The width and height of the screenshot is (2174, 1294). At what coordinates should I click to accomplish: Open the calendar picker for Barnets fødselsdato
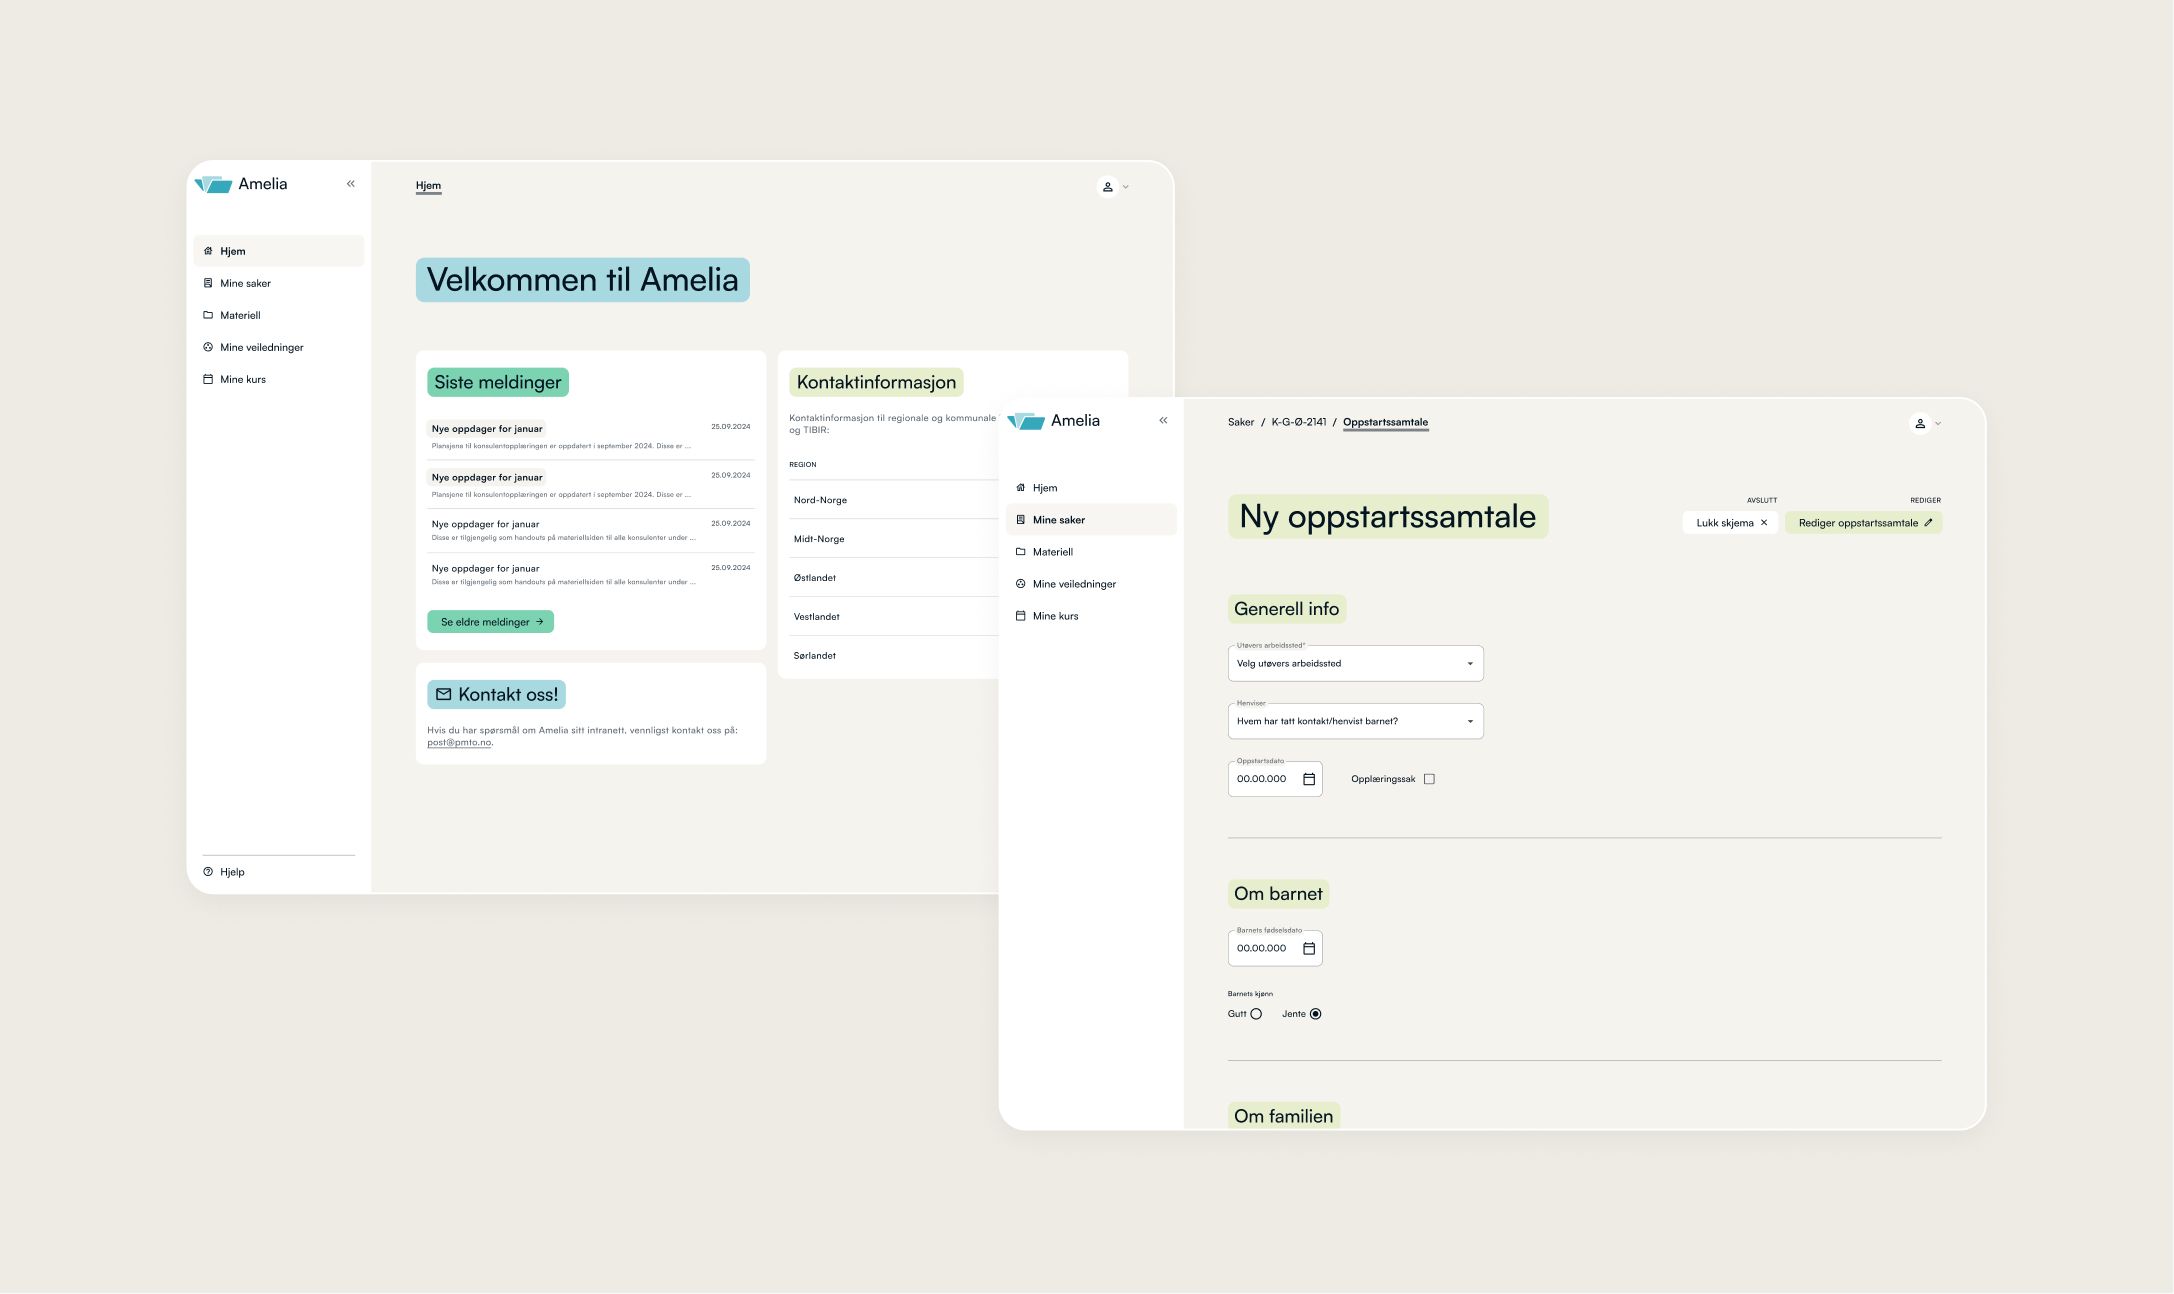tap(1309, 949)
